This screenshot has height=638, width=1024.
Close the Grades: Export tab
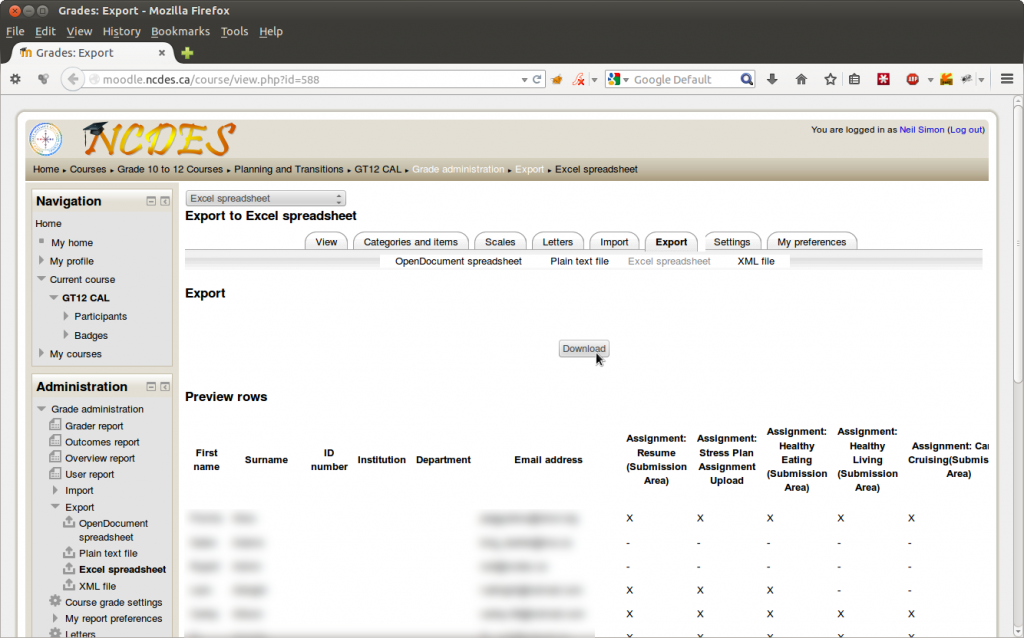click(162, 53)
